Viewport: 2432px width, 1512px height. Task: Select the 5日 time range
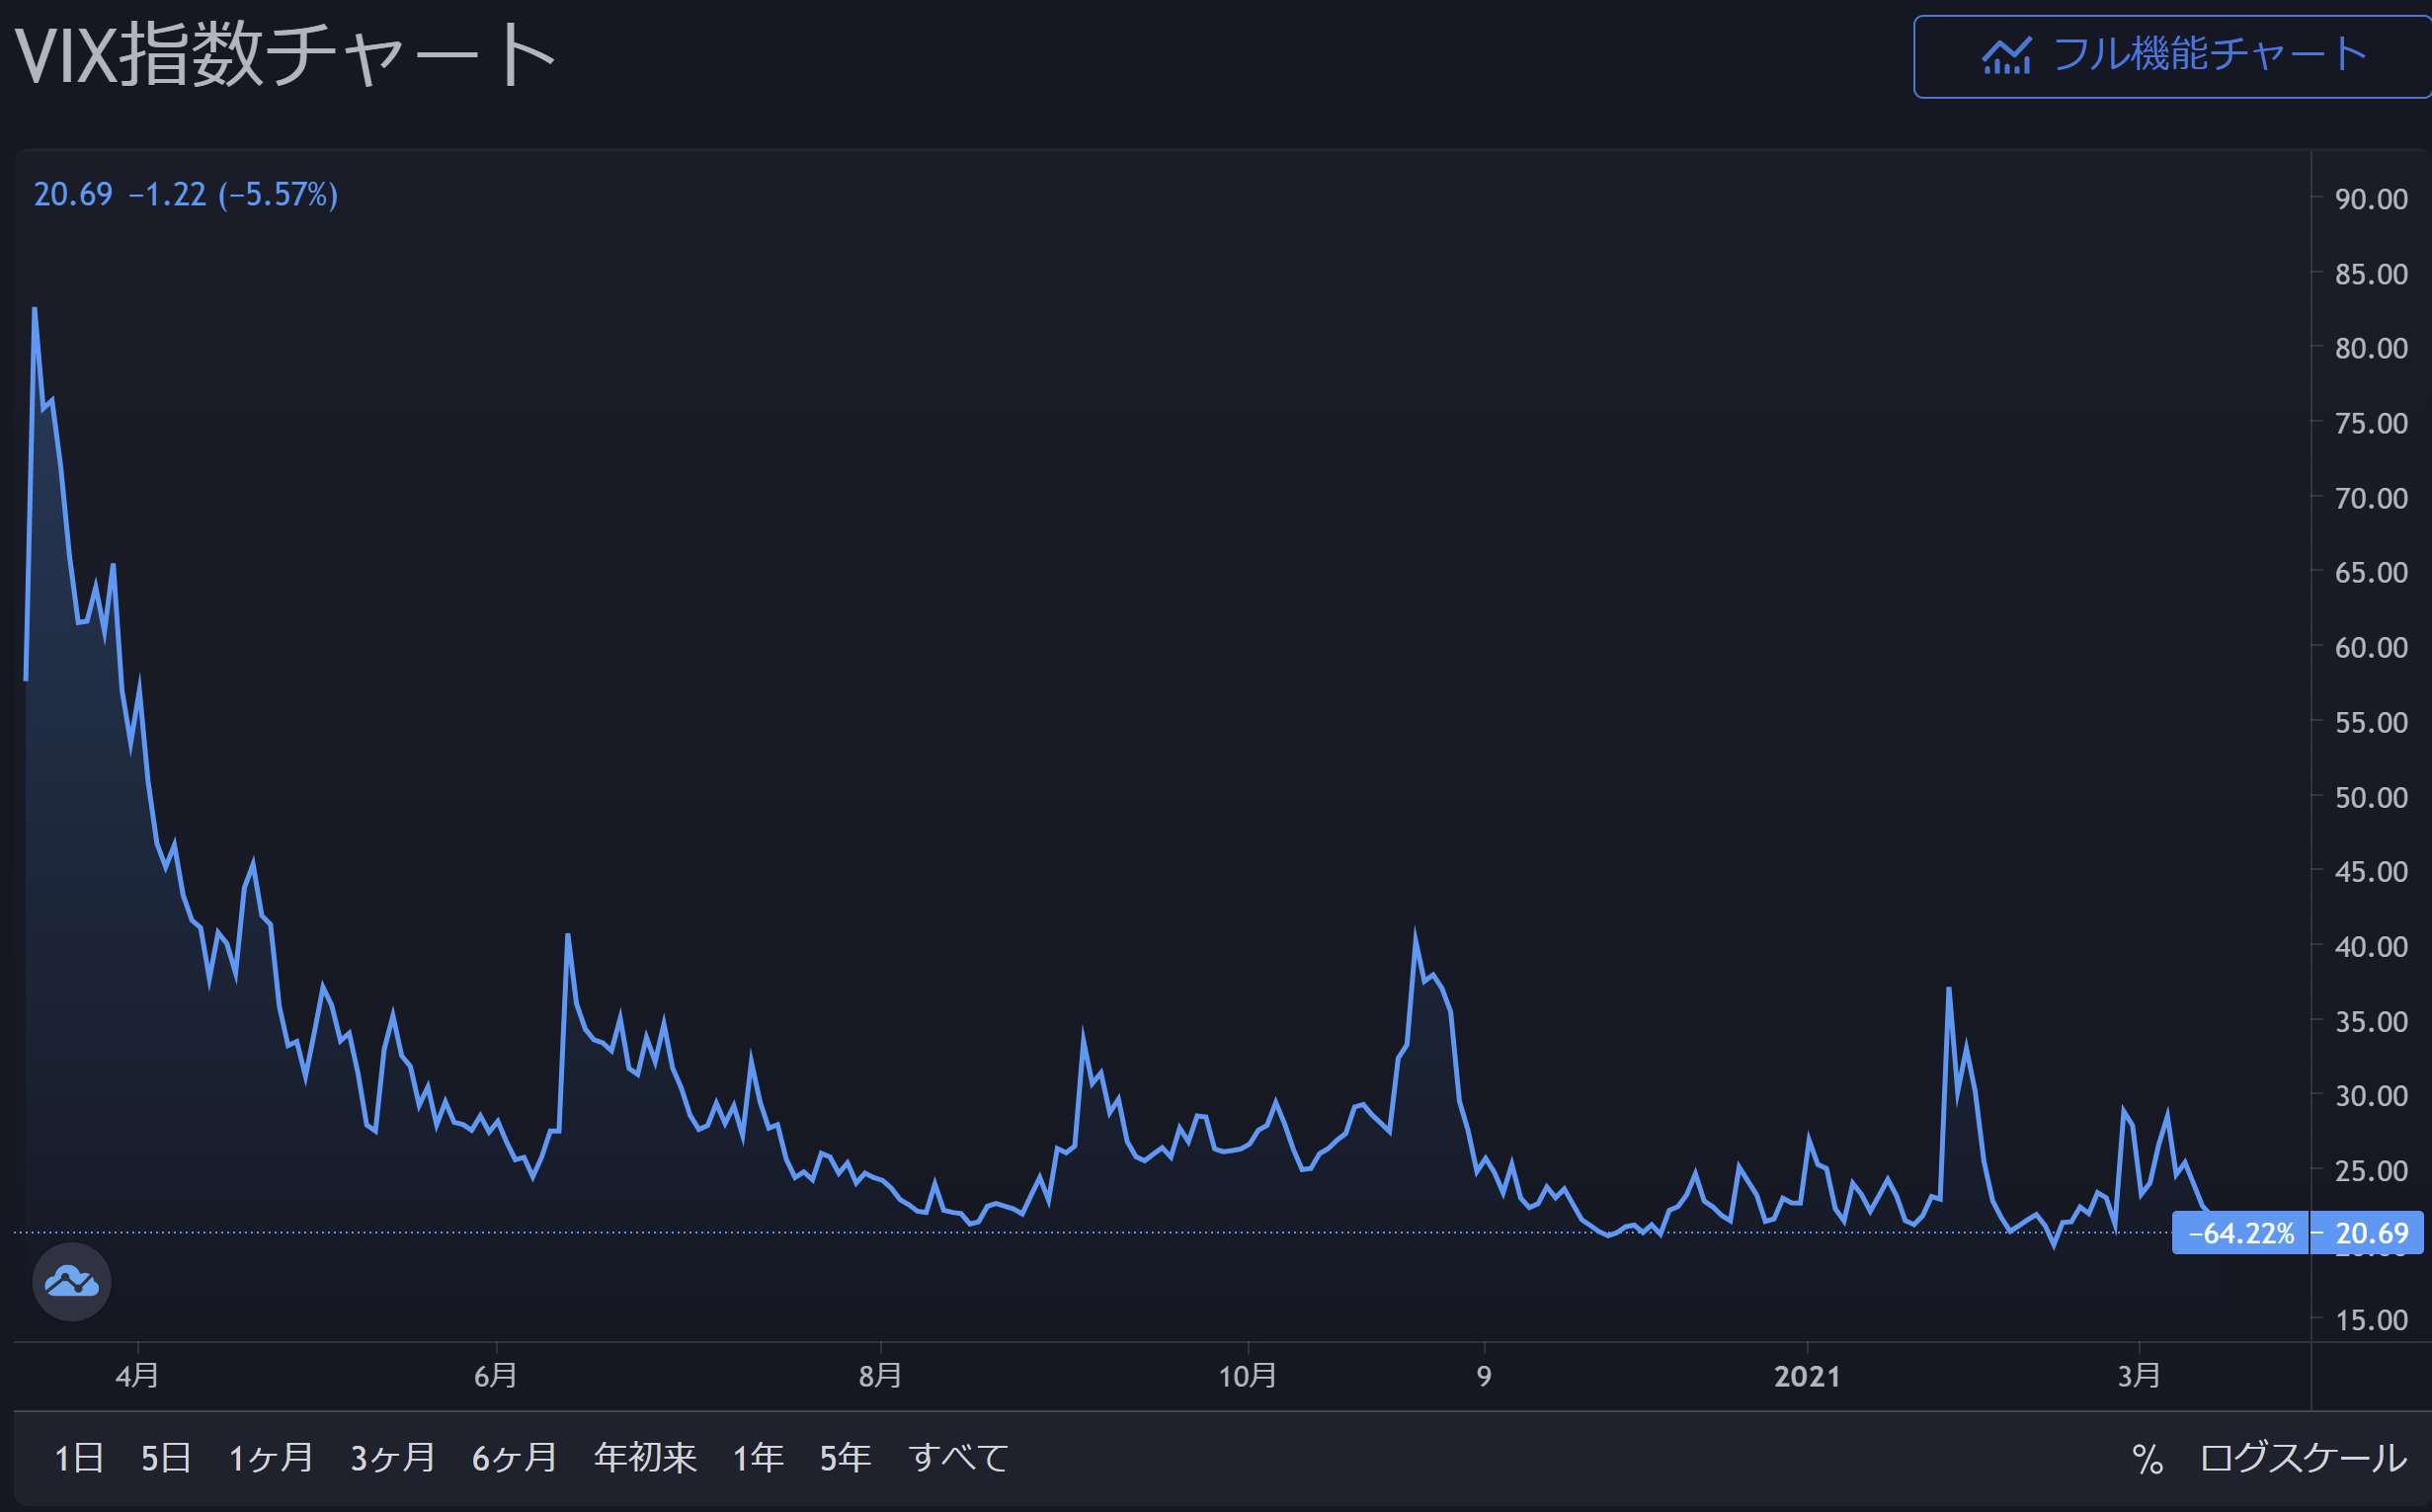click(166, 1458)
